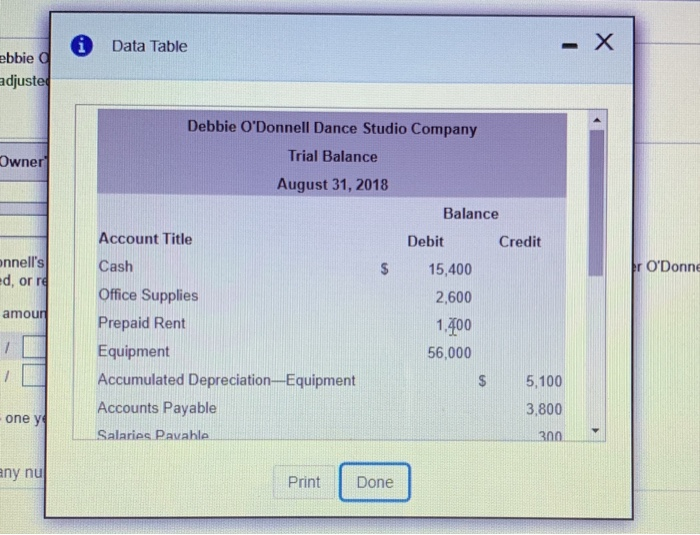700x535 pixels.
Task: Click the blue info icon beside Data Table
Action: 82,46
